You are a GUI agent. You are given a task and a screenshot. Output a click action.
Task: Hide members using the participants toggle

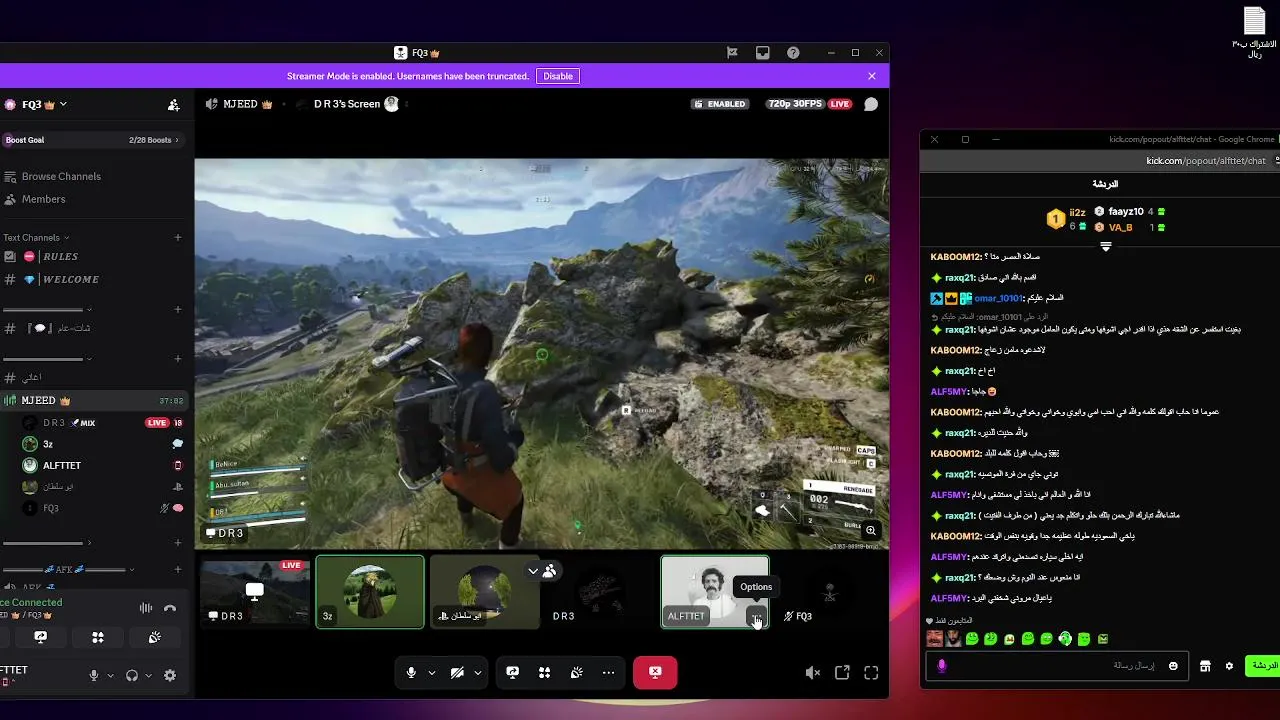[x=541, y=571]
